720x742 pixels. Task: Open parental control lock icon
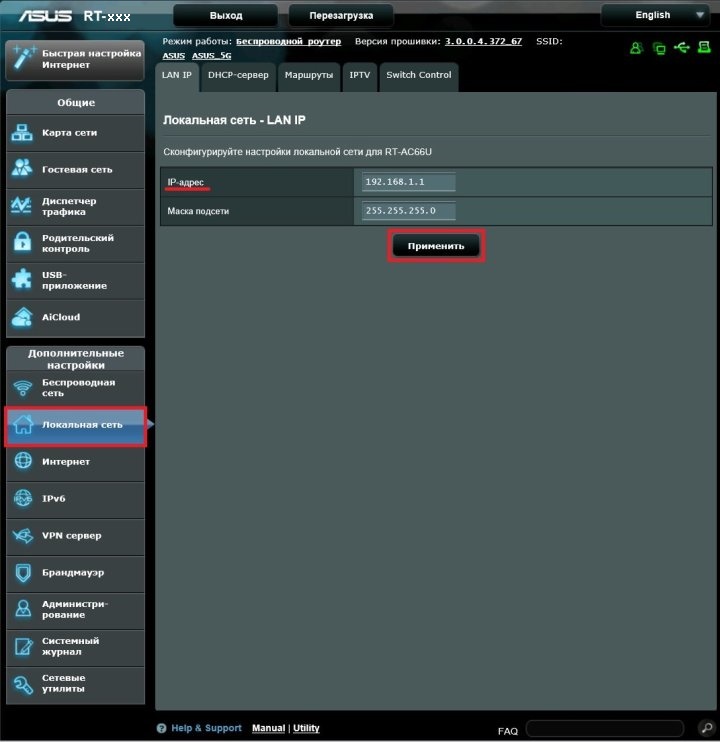tap(22, 243)
